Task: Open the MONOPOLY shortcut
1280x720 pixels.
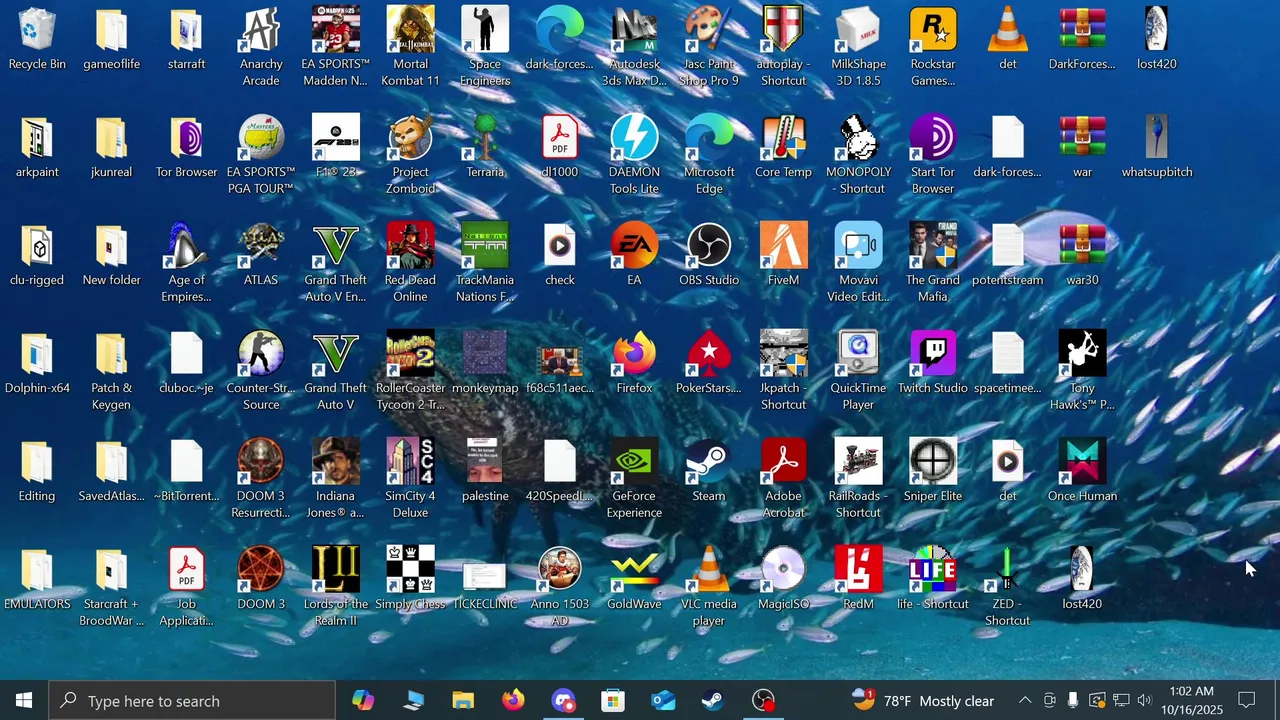Action: click(x=858, y=154)
